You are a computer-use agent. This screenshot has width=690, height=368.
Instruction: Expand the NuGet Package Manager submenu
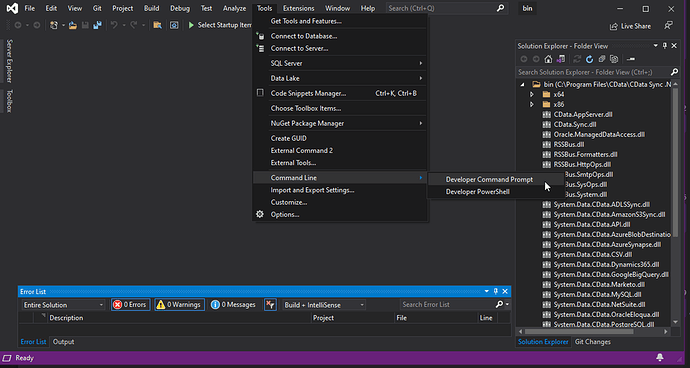(341, 123)
